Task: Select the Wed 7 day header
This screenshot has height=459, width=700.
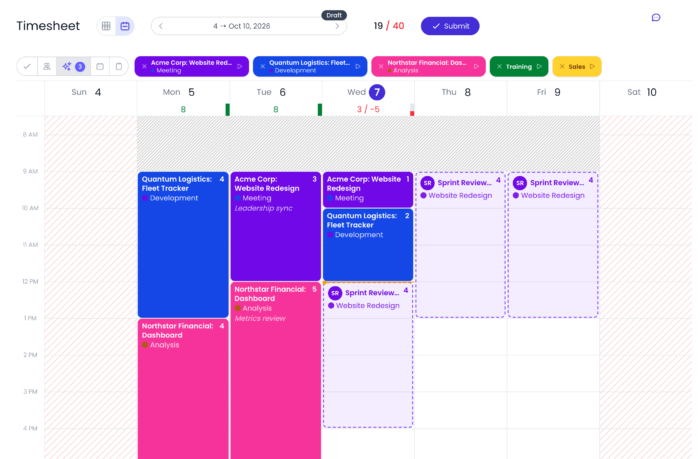Action: tap(366, 92)
